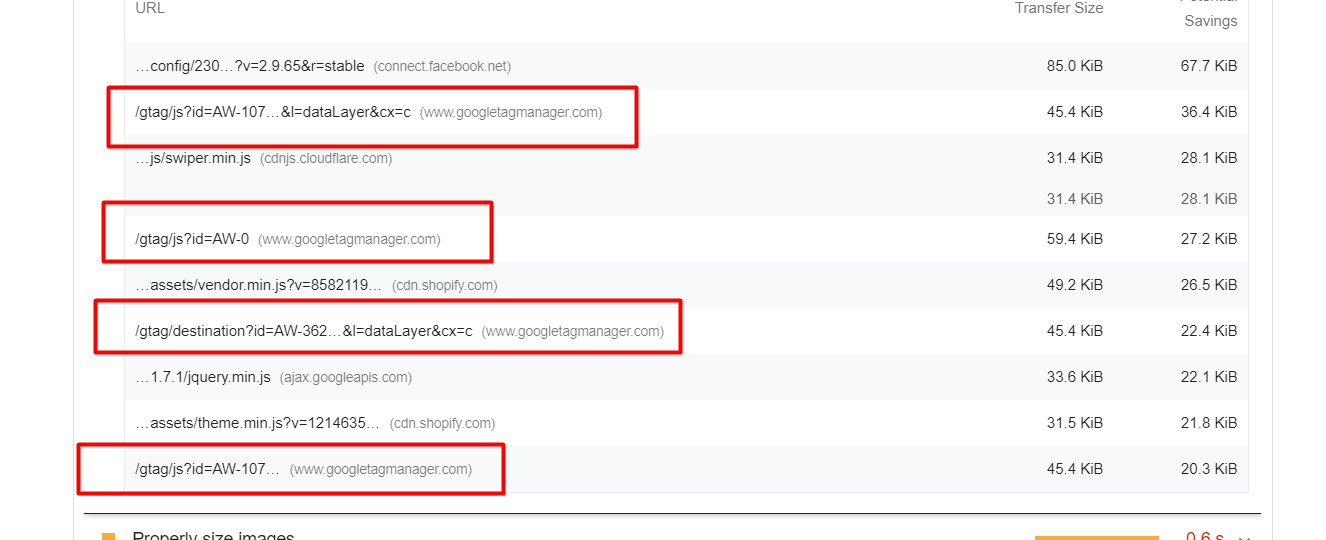This screenshot has width=1326, height=540.
Task: Select 45.4 KiB in the 36.4 KiB savings row
Action: pyautogui.click(x=1075, y=112)
